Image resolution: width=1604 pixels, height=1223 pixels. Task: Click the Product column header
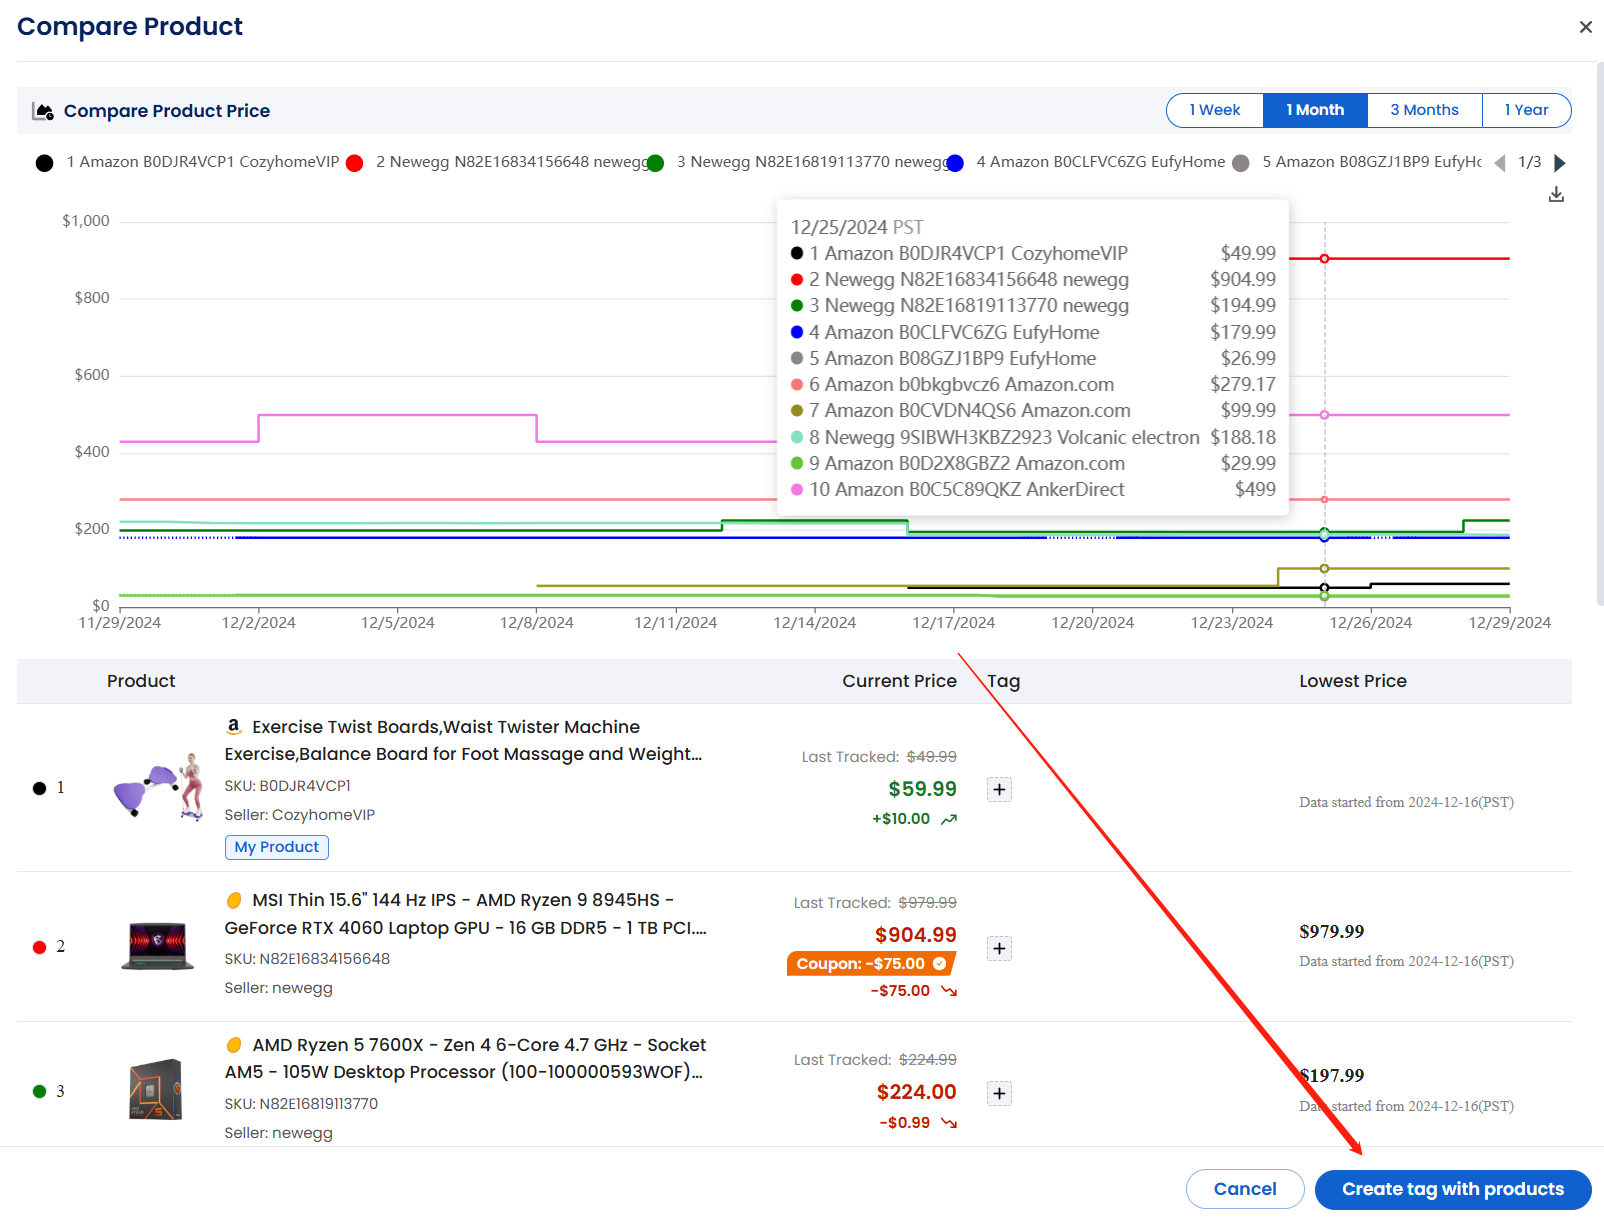click(x=141, y=681)
